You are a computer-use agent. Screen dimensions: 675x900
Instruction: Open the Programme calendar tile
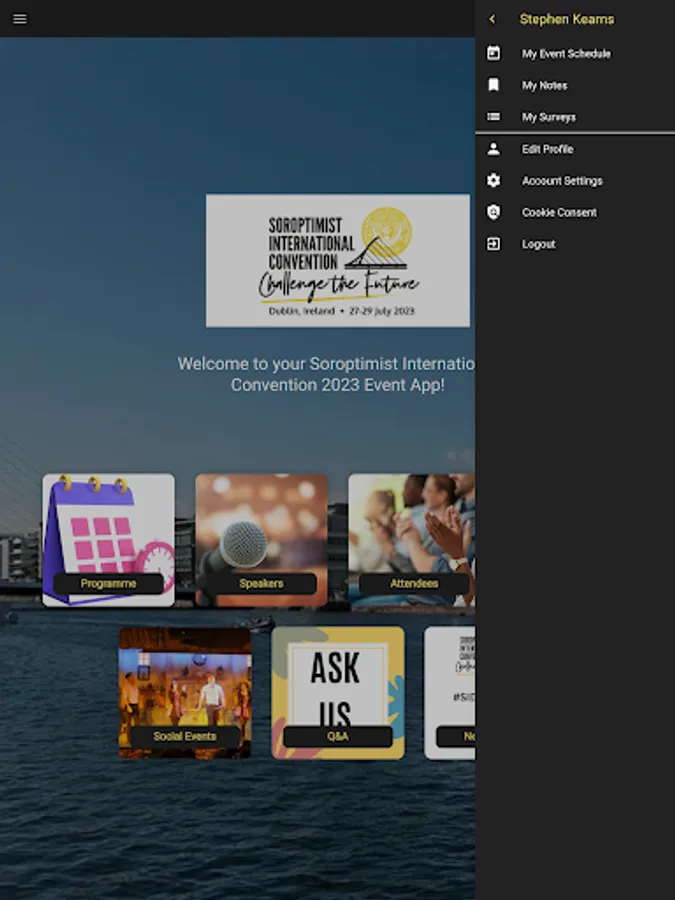(108, 540)
